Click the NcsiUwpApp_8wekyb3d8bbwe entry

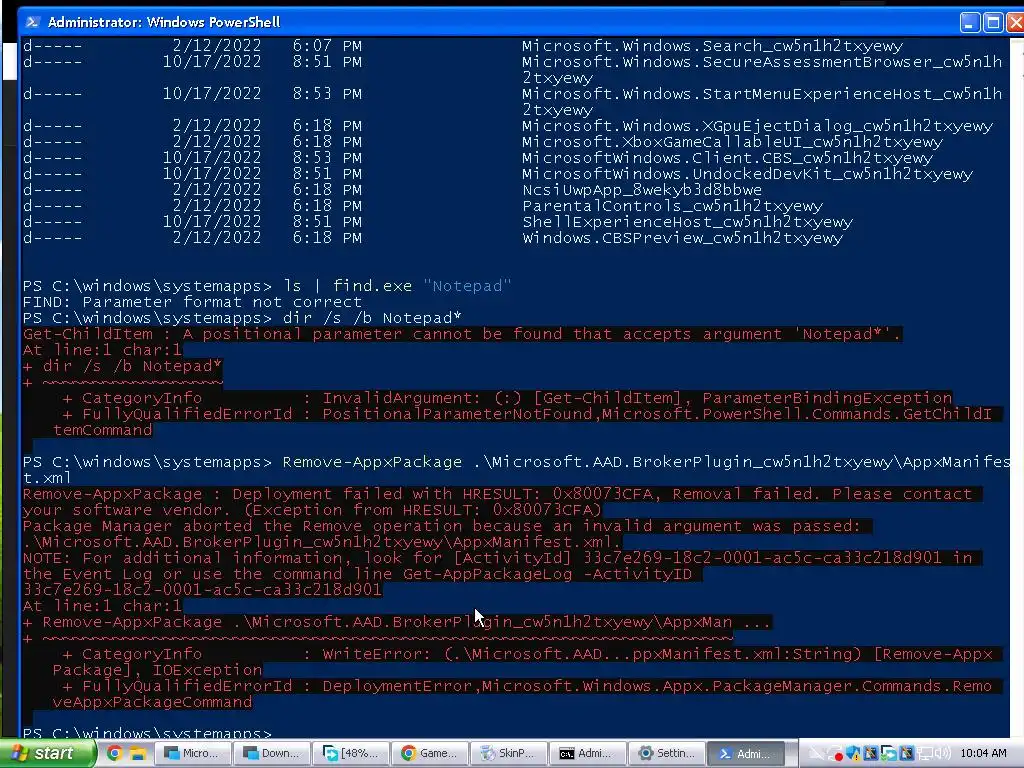pyautogui.click(x=642, y=190)
